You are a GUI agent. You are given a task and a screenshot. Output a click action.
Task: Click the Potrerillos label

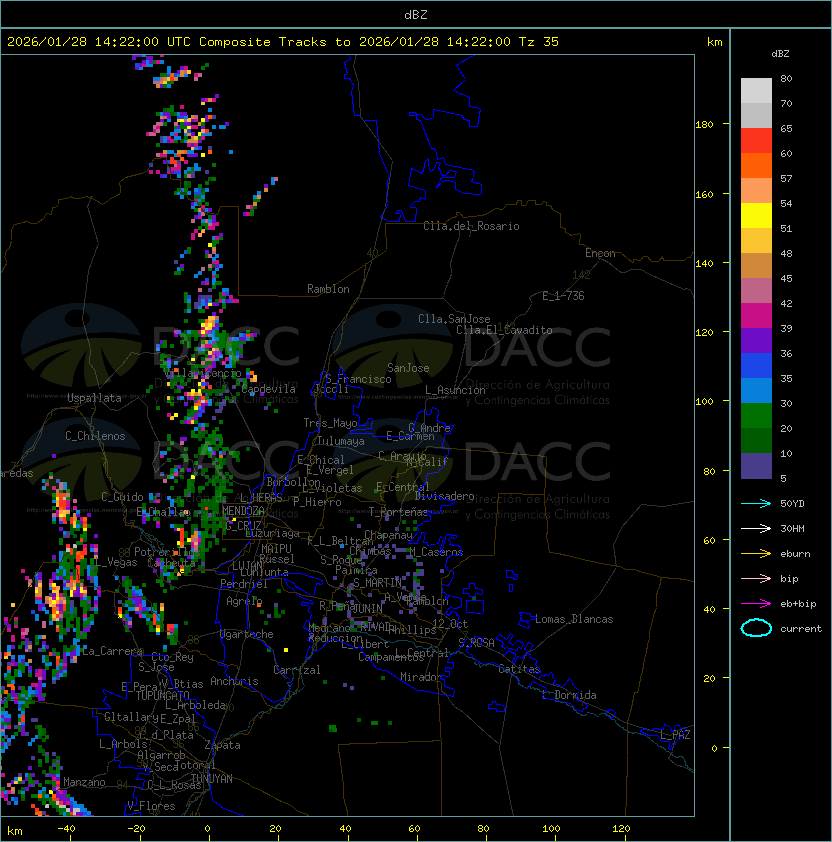(167, 552)
